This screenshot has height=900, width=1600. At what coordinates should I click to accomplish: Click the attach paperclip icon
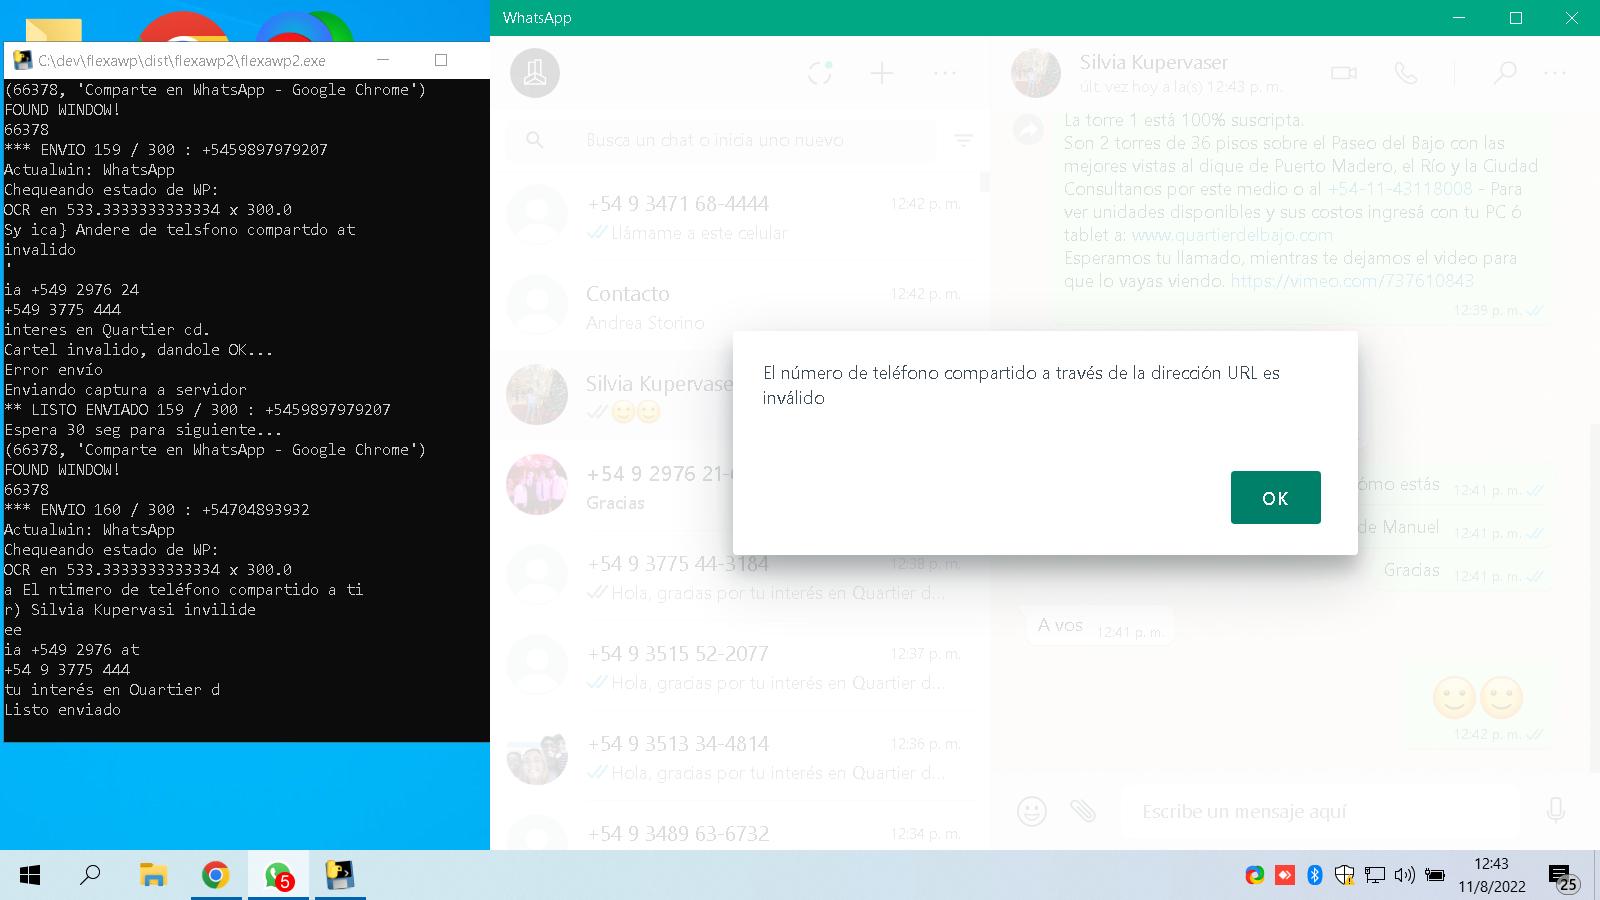(x=1083, y=810)
